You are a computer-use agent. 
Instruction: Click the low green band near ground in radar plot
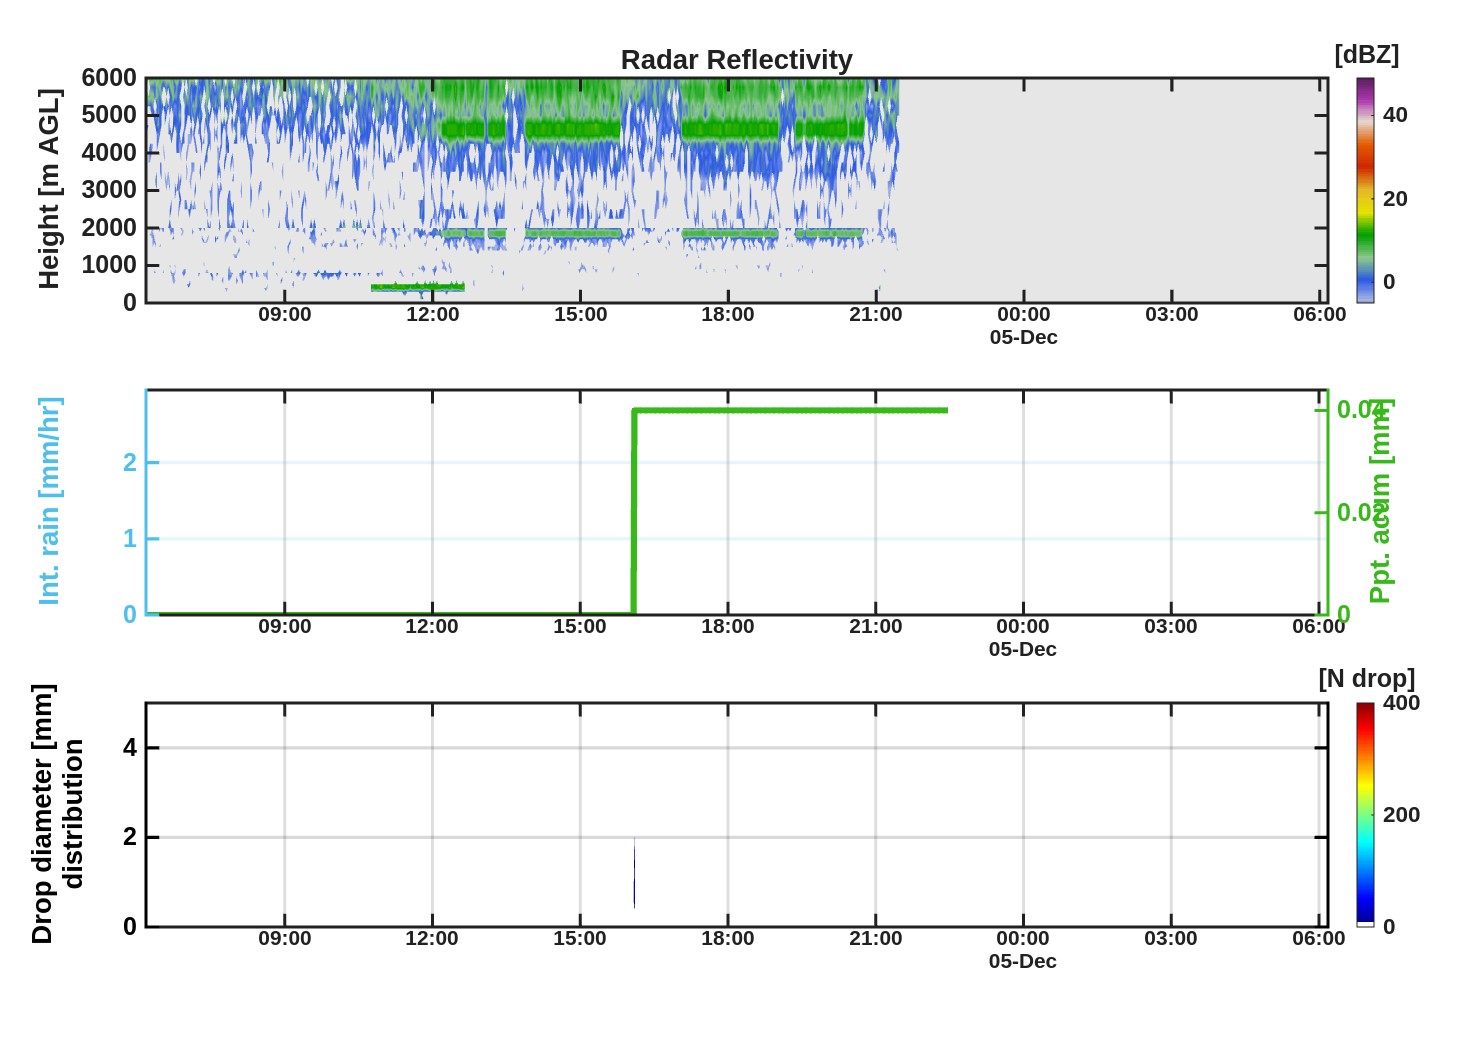417,287
